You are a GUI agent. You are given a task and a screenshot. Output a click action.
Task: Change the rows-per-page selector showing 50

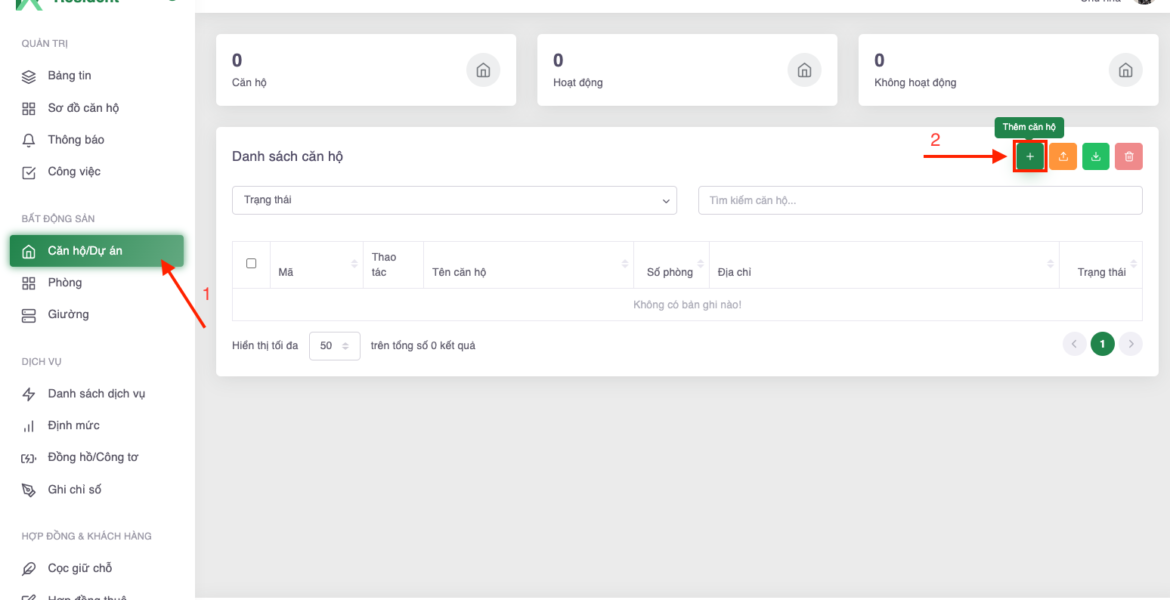[x=334, y=346]
